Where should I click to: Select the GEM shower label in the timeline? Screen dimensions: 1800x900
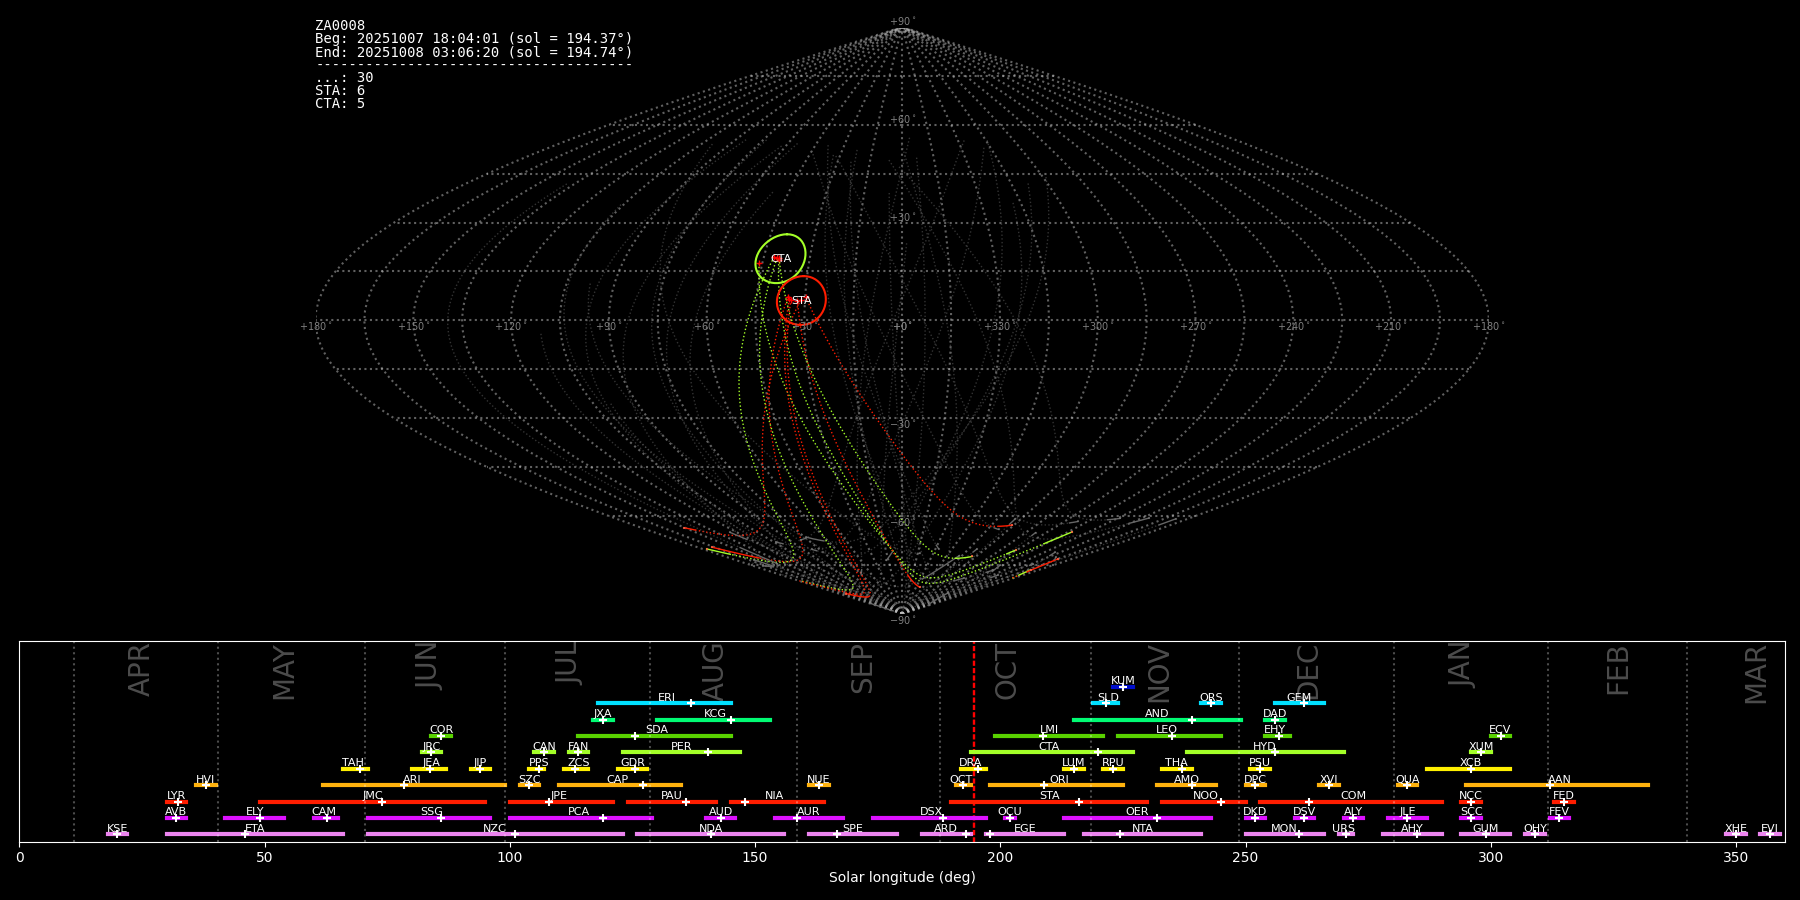(x=1298, y=698)
